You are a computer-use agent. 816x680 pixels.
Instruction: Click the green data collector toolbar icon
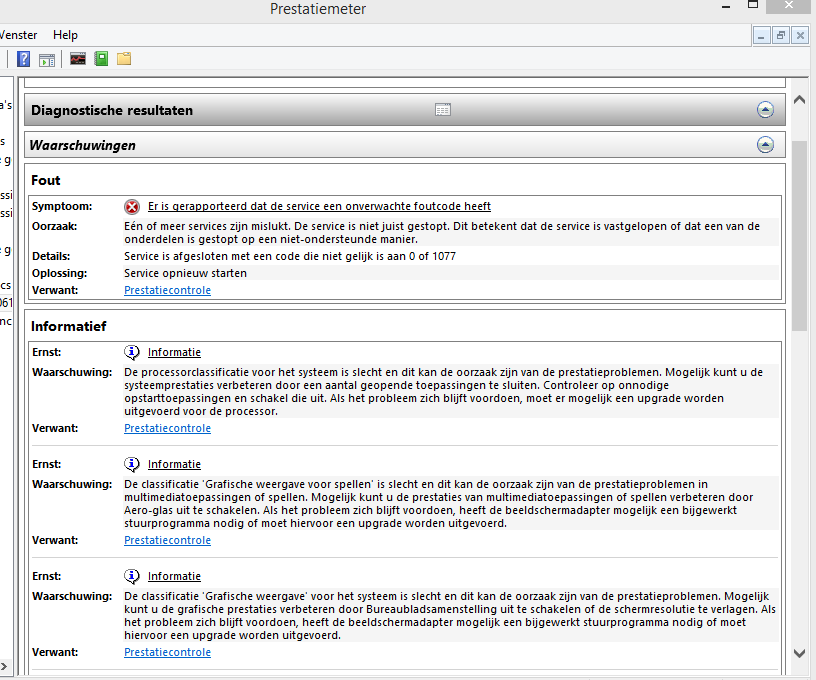(x=101, y=59)
